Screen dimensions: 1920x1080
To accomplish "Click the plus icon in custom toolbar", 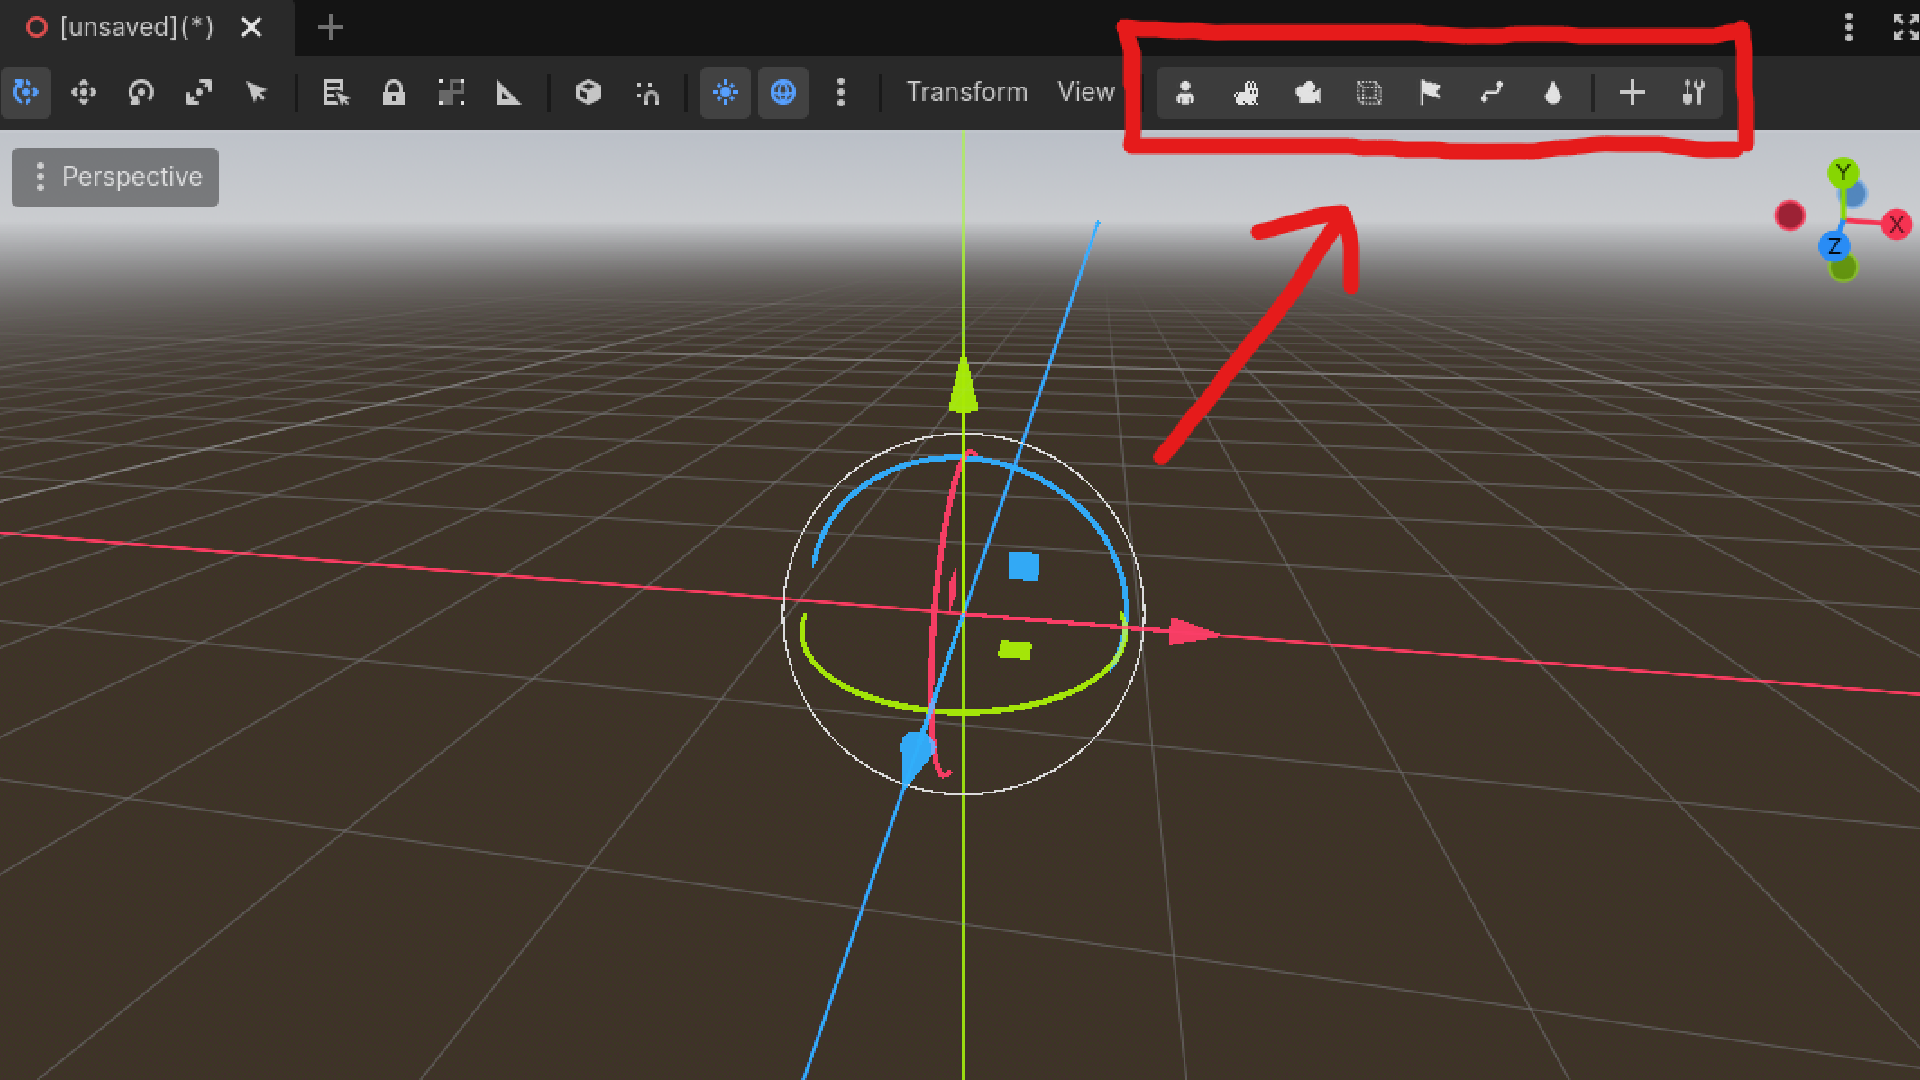I will tap(1632, 93).
